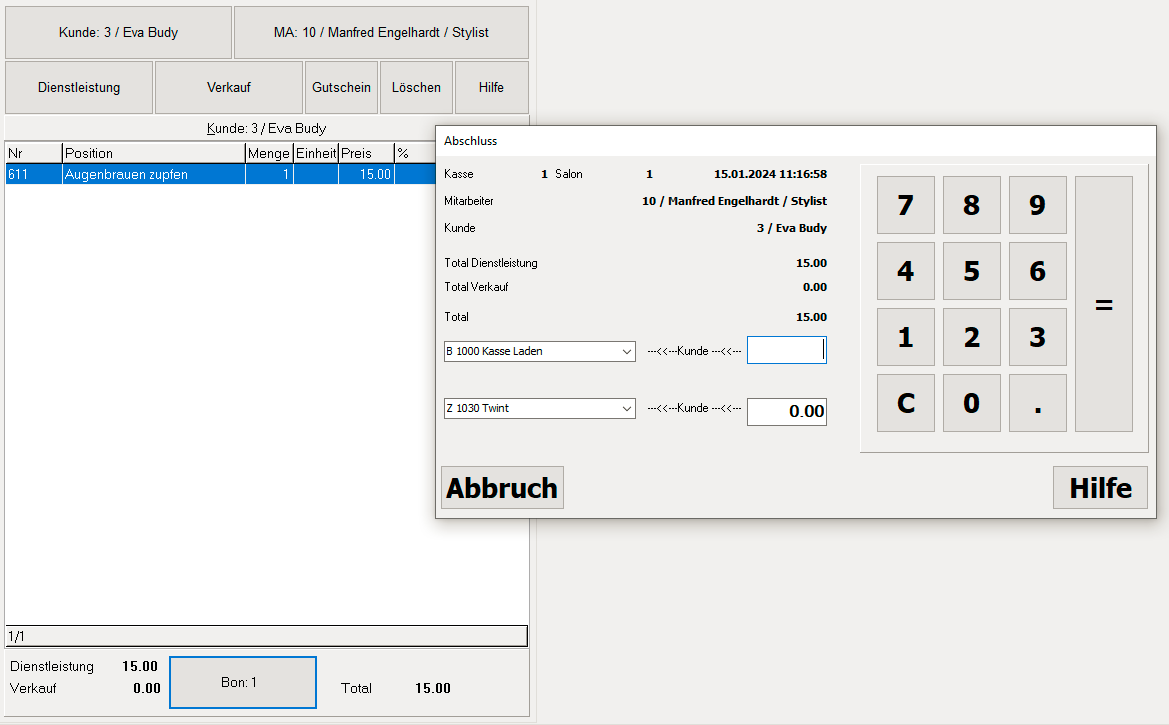Open the Kunde: 3 / Eva Budy button
The width and height of the screenshot is (1169, 725).
point(119,33)
